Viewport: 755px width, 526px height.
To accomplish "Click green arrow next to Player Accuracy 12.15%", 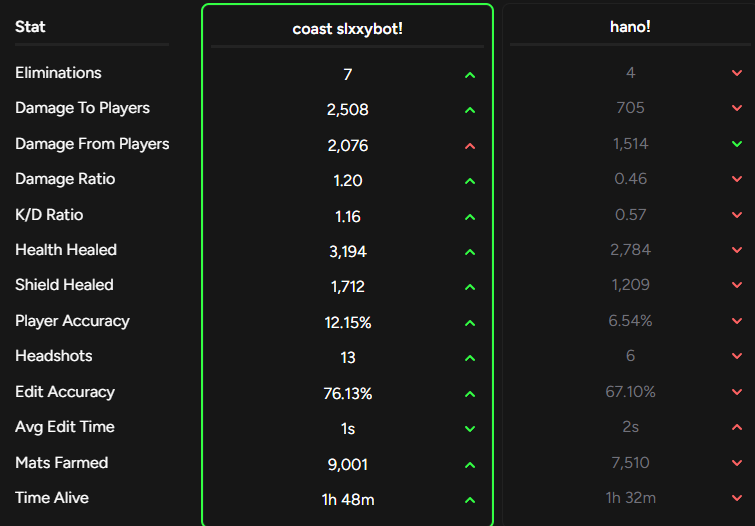I will coord(470,323).
